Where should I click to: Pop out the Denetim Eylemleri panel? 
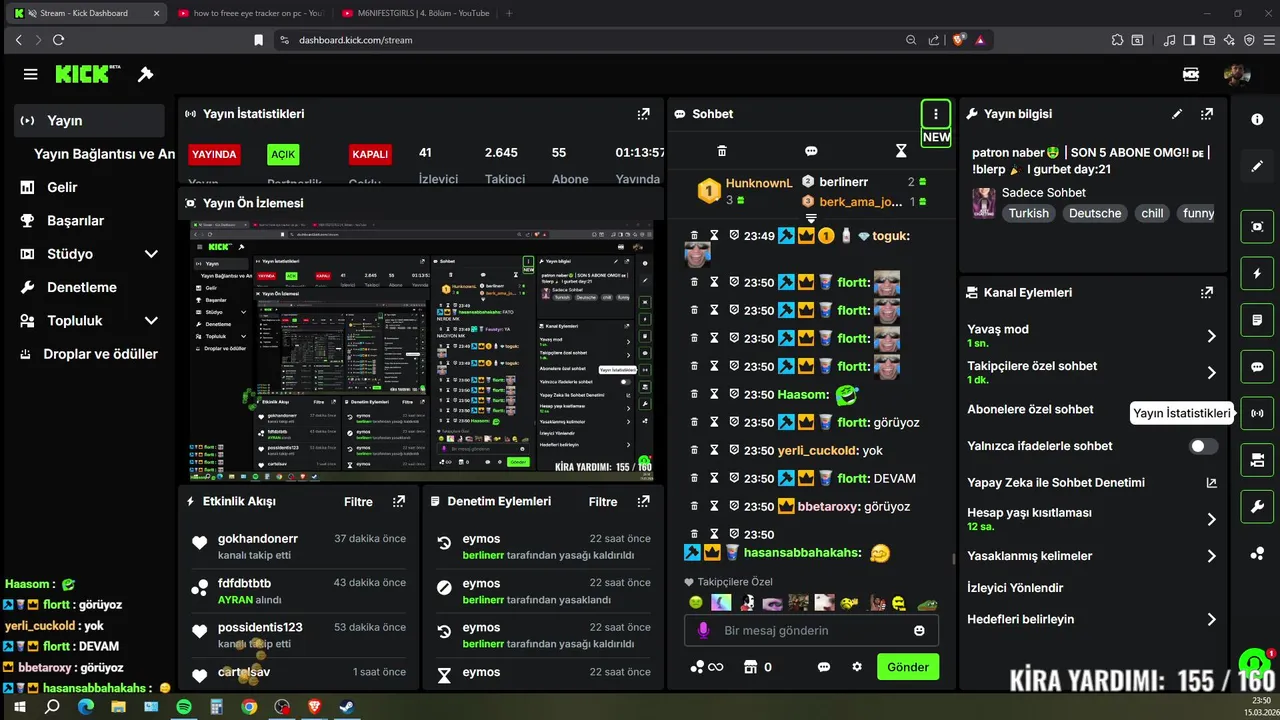click(x=644, y=501)
